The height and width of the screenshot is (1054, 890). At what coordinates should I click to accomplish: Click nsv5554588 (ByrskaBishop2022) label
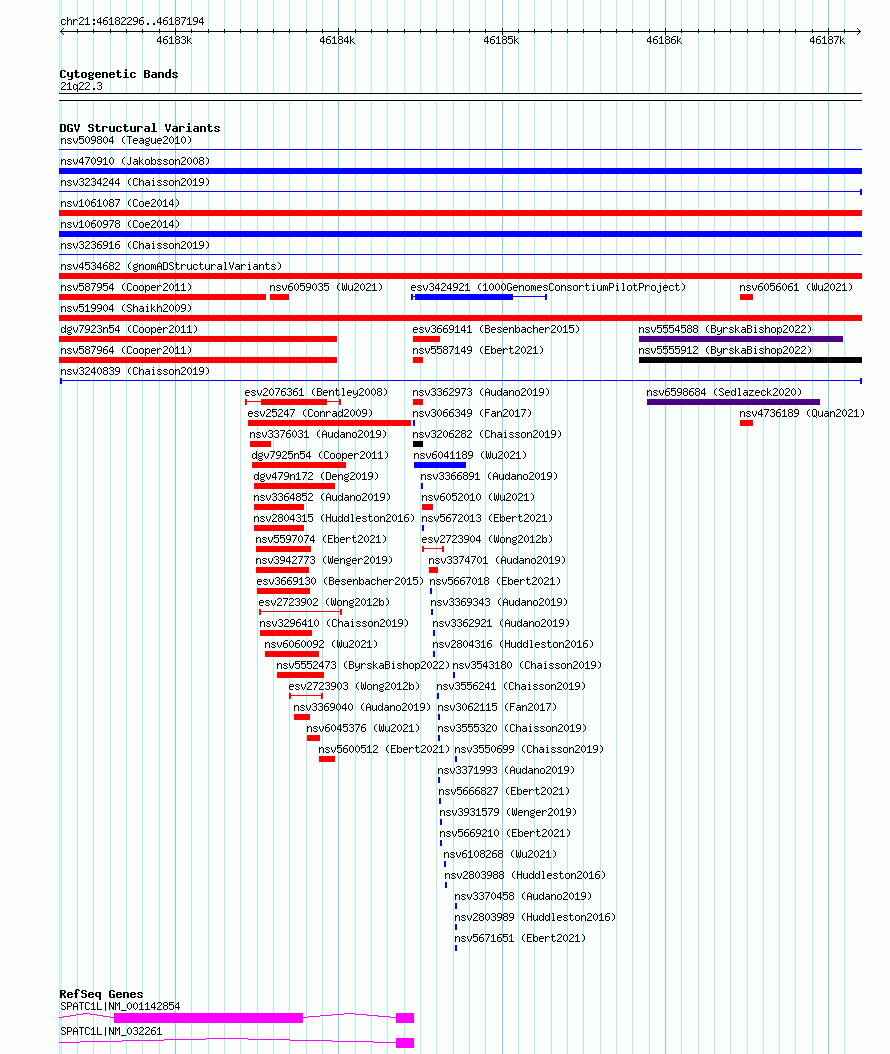point(725,329)
